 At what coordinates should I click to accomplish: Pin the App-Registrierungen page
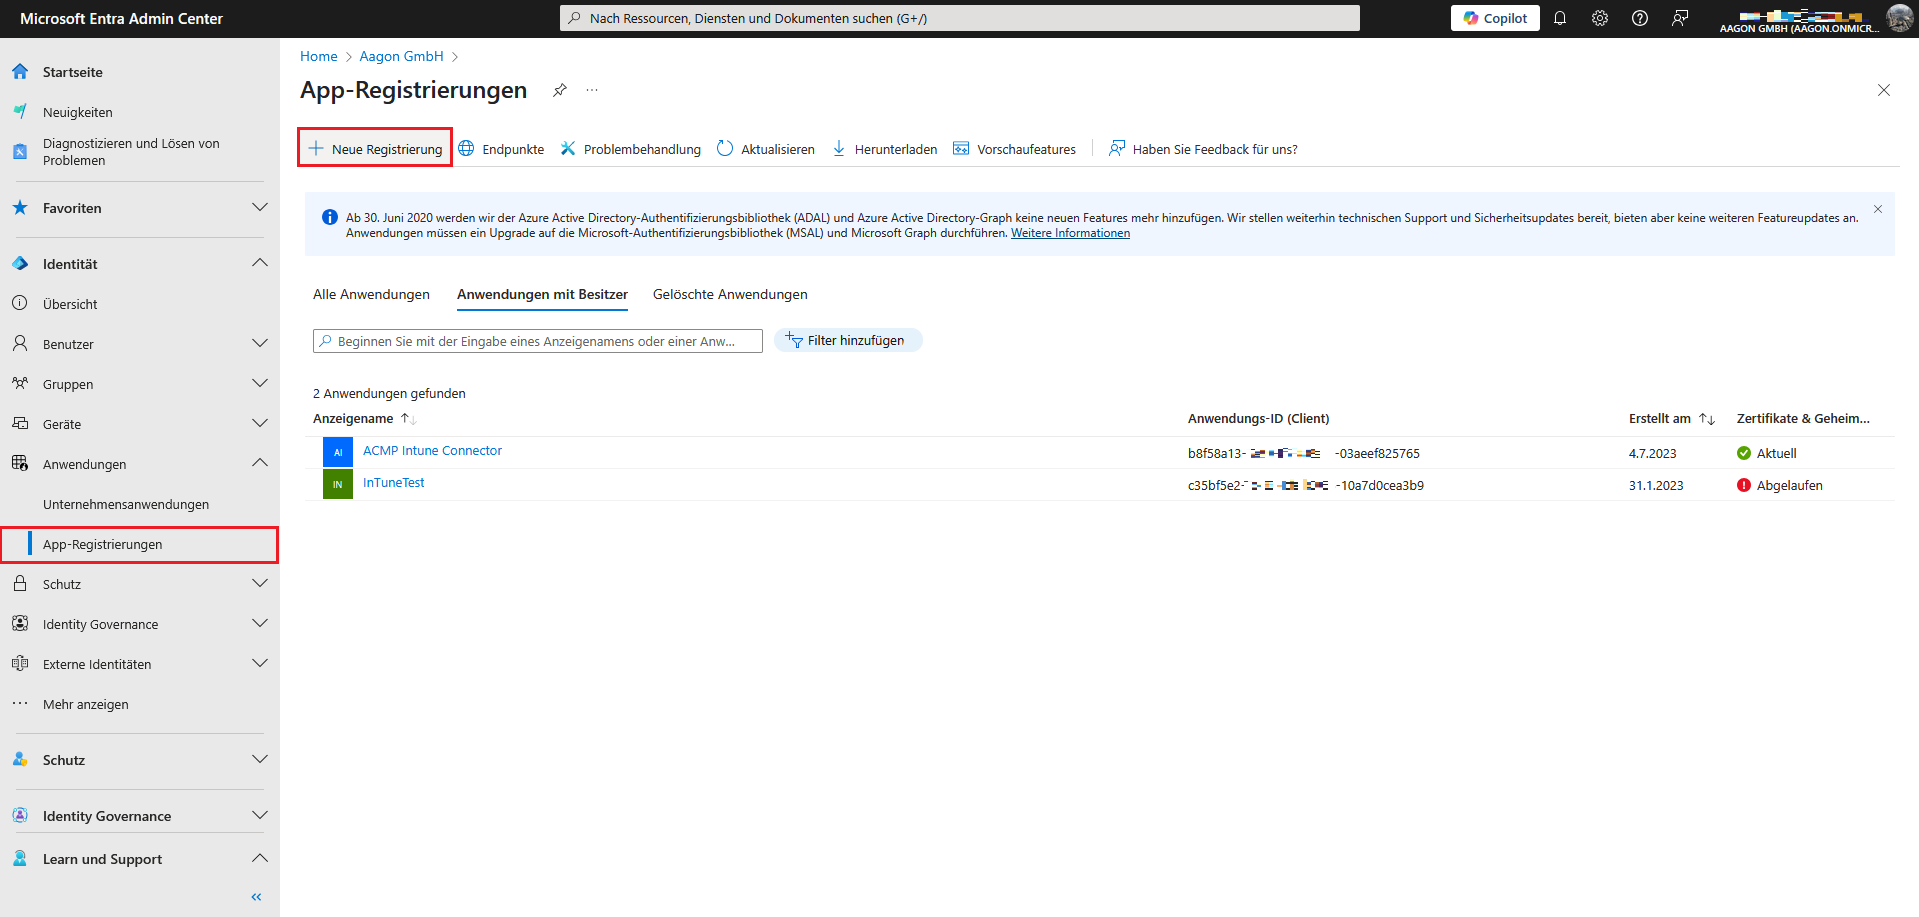pyautogui.click(x=560, y=90)
